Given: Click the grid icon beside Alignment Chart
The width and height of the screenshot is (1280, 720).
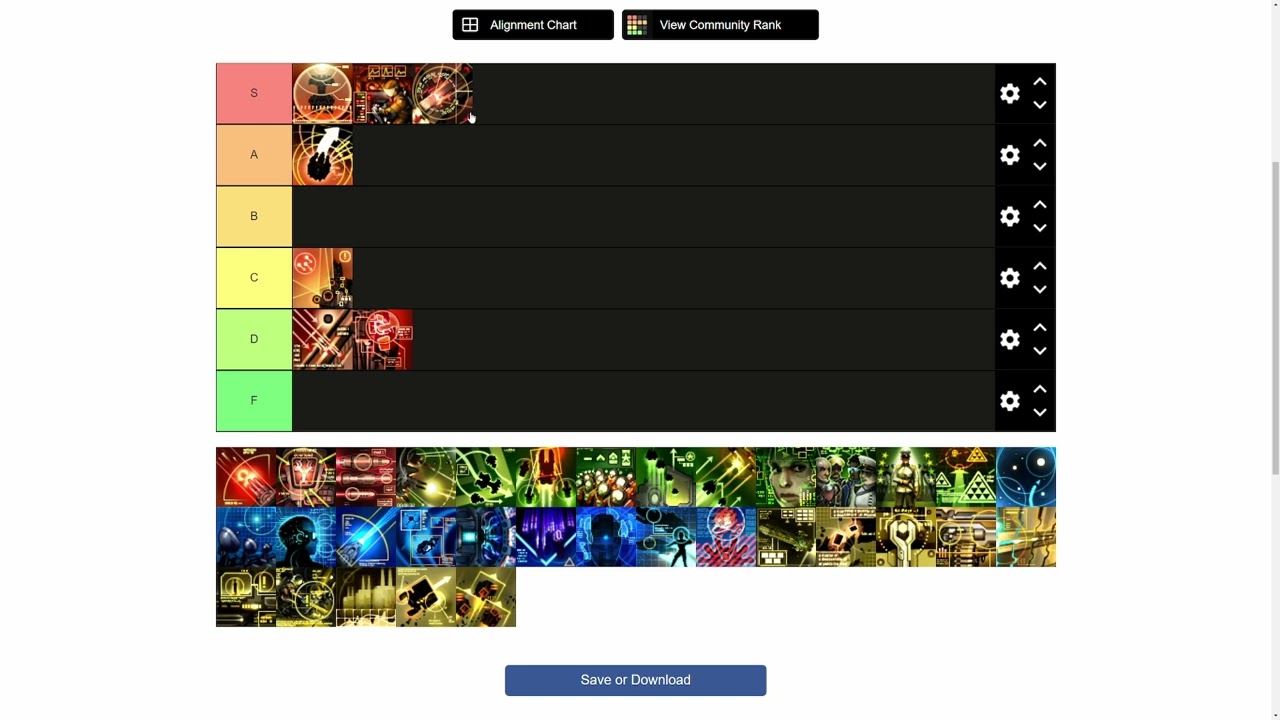Looking at the screenshot, I should click(470, 25).
